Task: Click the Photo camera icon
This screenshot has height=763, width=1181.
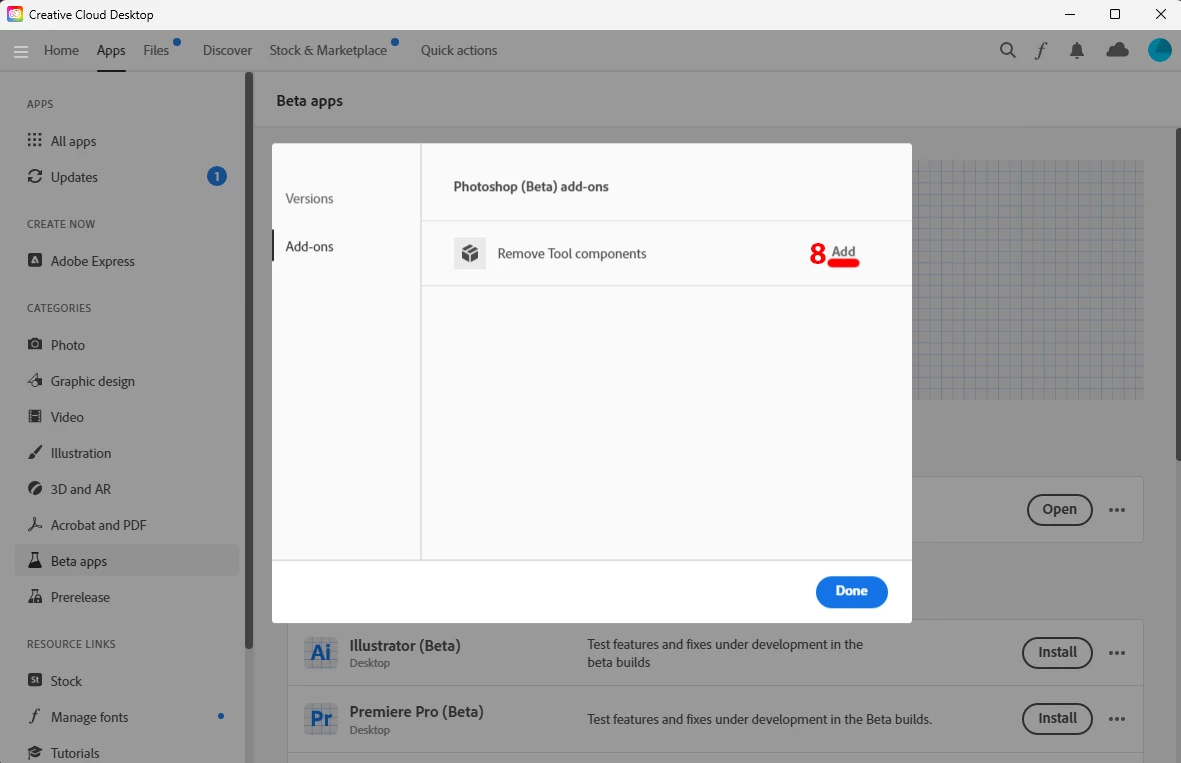Action: click(x=35, y=344)
